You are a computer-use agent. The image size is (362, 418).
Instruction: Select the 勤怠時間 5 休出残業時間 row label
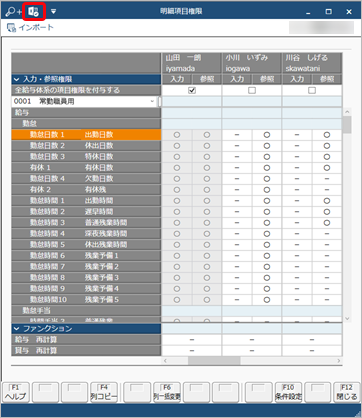86,245
